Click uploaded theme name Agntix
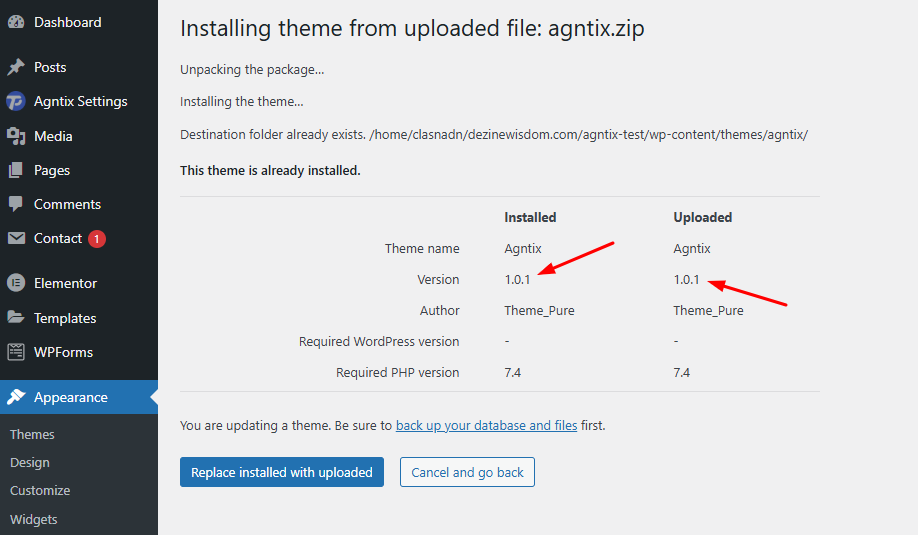The height and width of the screenshot is (535, 918). tap(692, 249)
